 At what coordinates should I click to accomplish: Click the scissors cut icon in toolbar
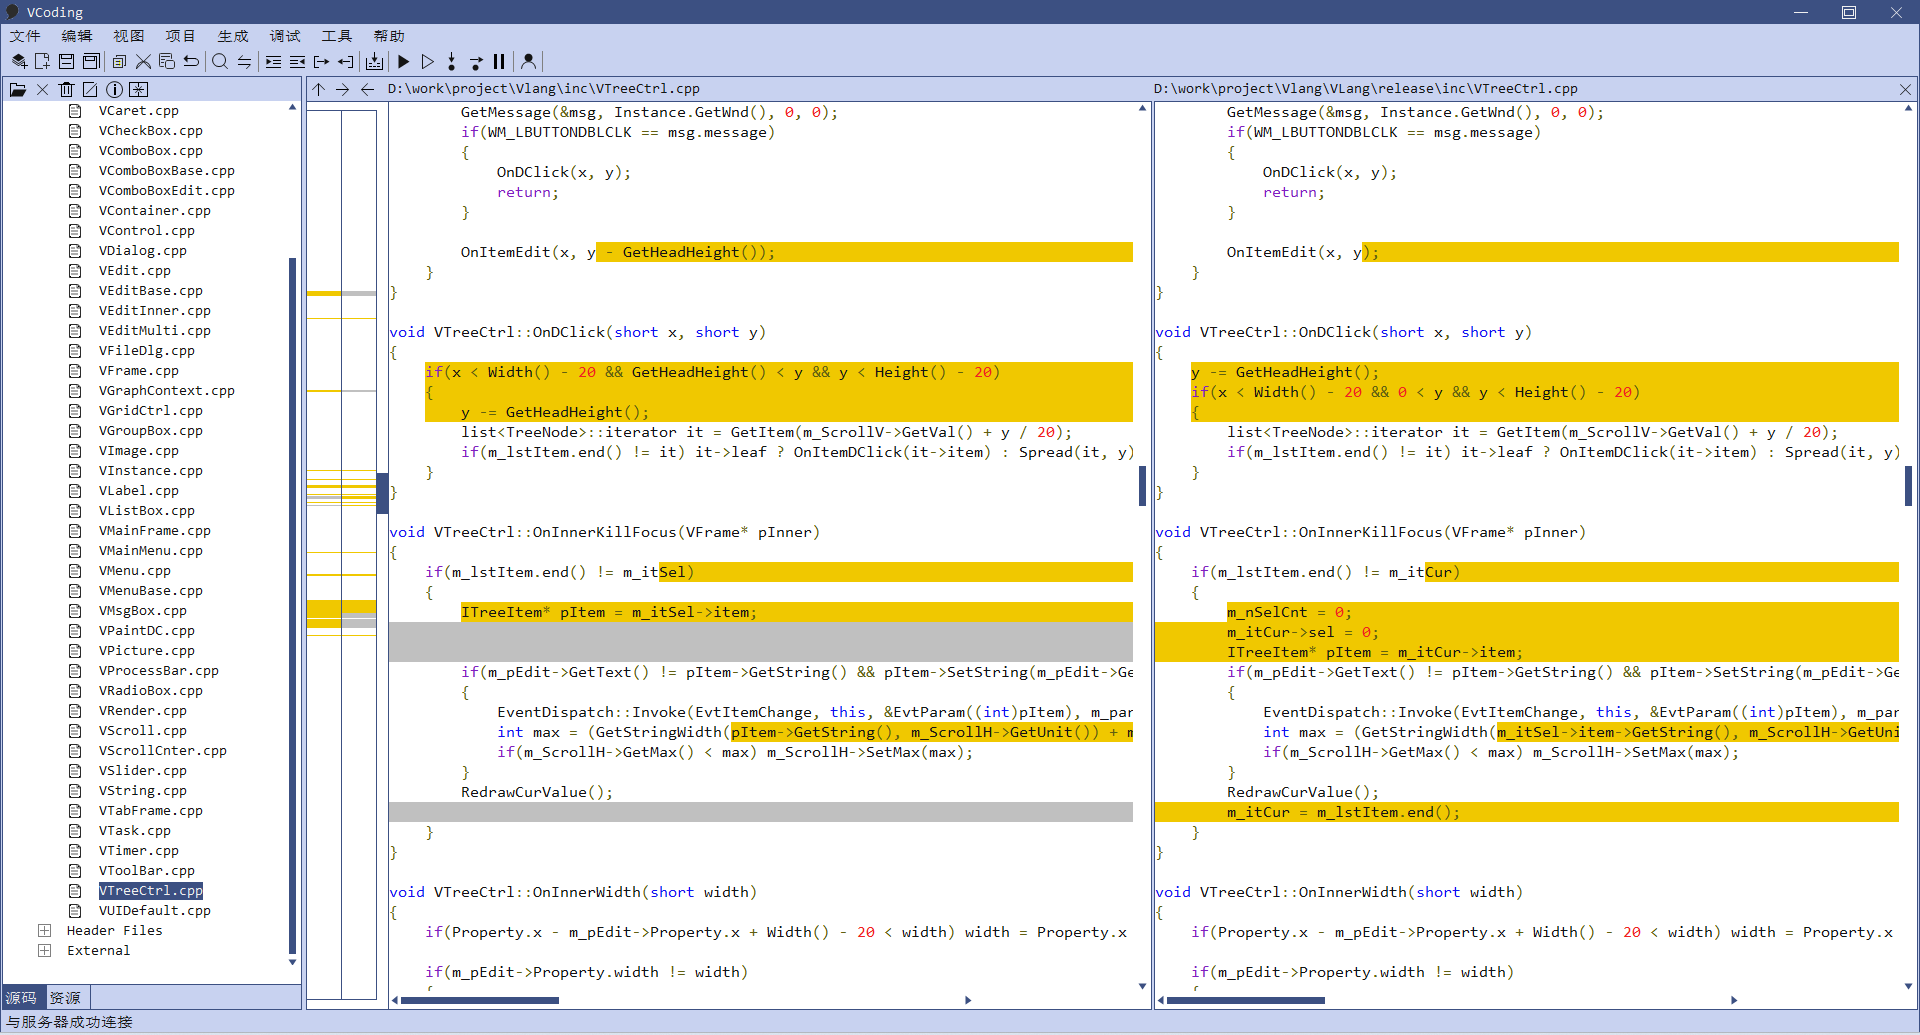[x=143, y=61]
